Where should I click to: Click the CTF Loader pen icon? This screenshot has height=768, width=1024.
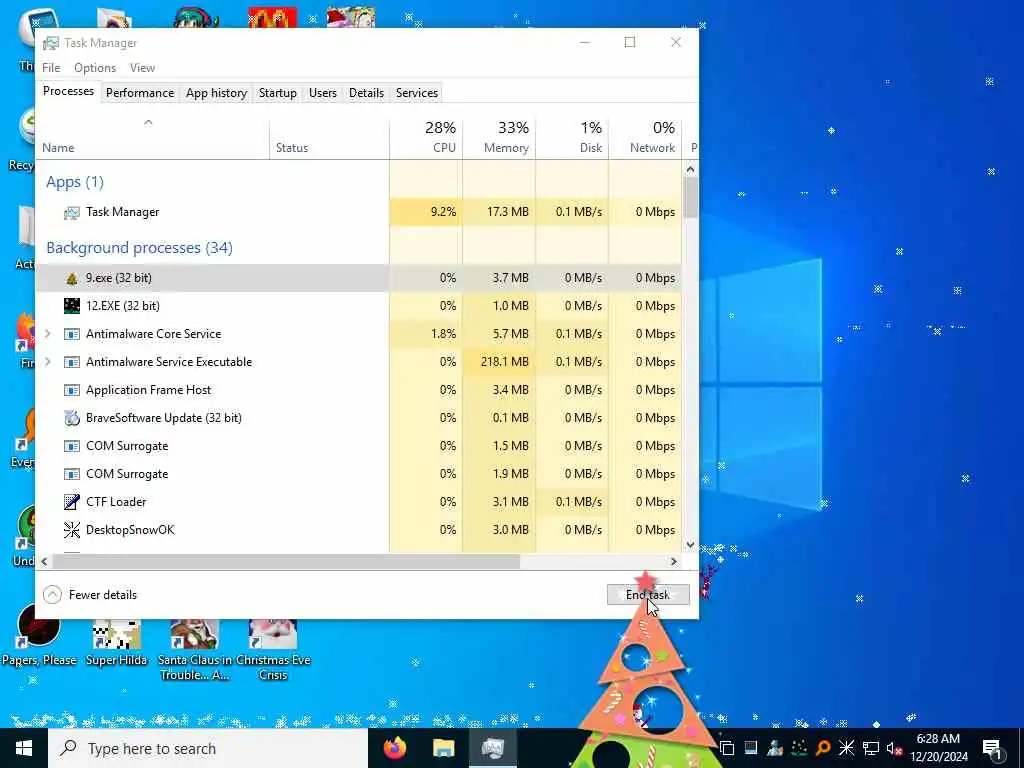[72, 502]
